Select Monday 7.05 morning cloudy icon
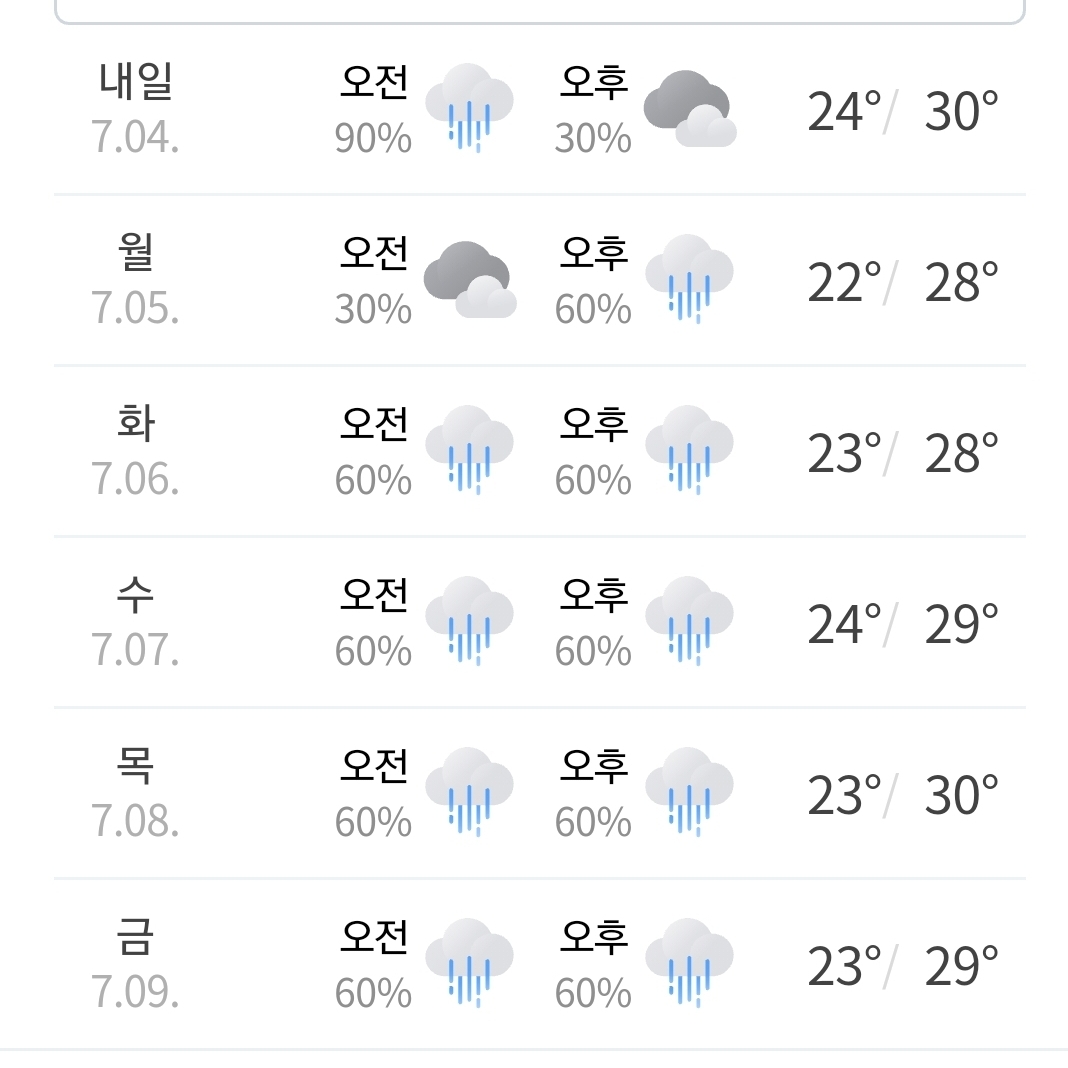The width and height of the screenshot is (1068, 1068). click(469, 279)
